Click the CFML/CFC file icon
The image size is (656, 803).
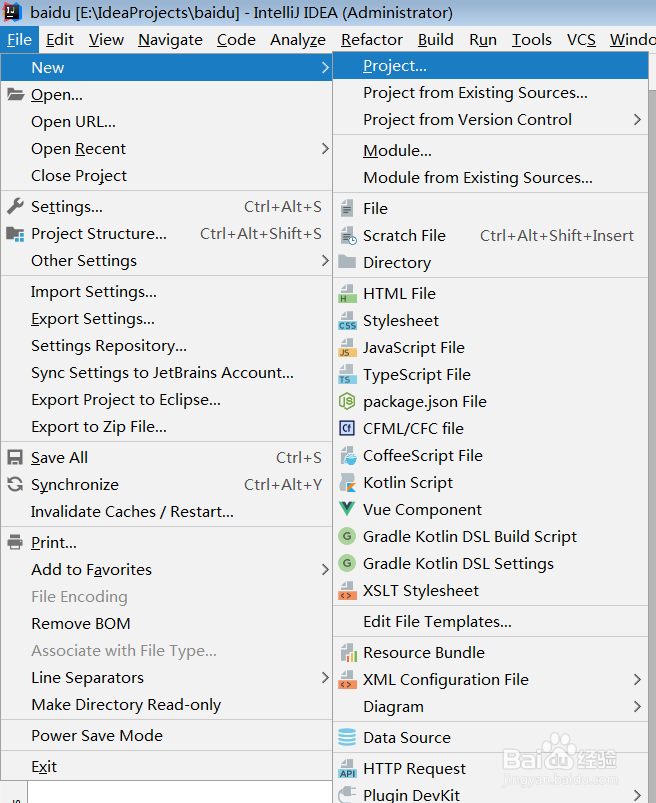(347, 428)
